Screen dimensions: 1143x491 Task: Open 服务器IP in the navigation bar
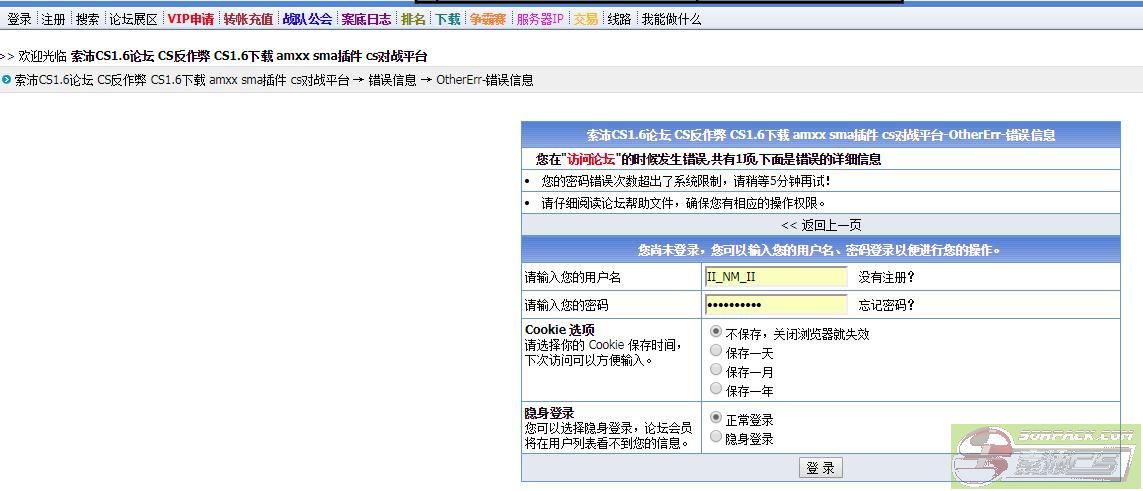(x=540, y=19)
